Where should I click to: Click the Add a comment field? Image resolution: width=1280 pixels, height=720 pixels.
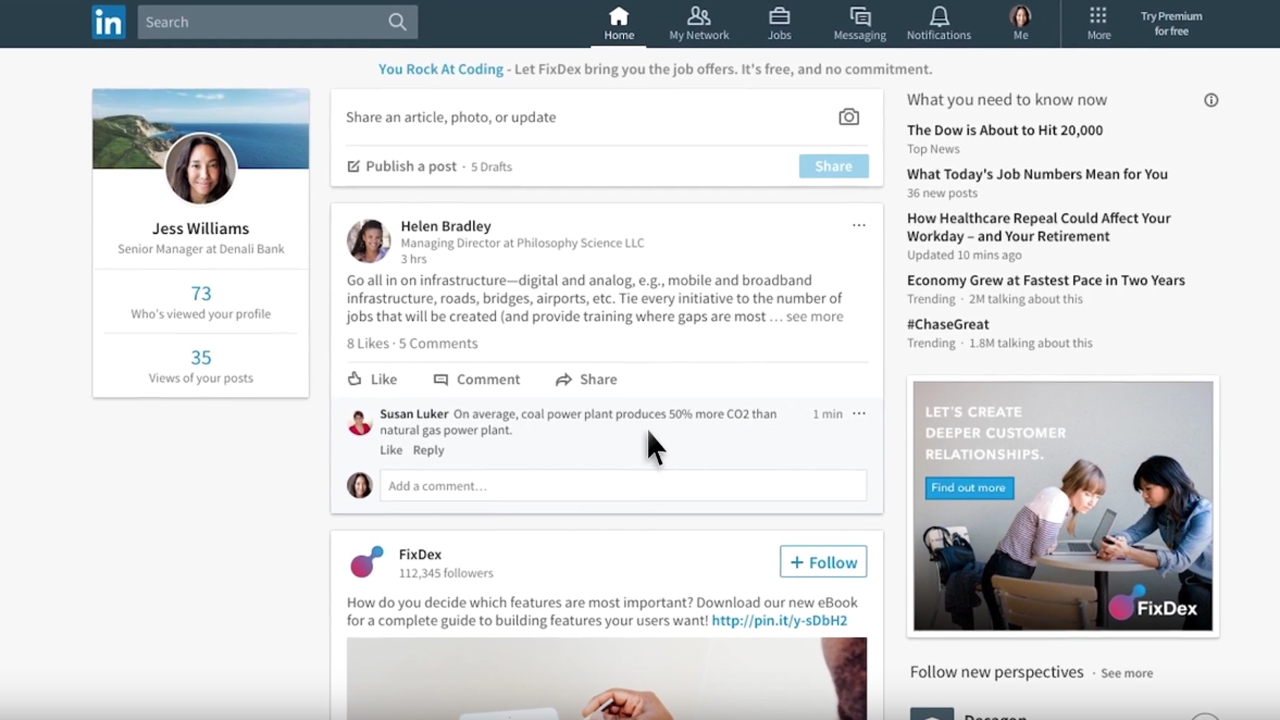click(623, 486)
